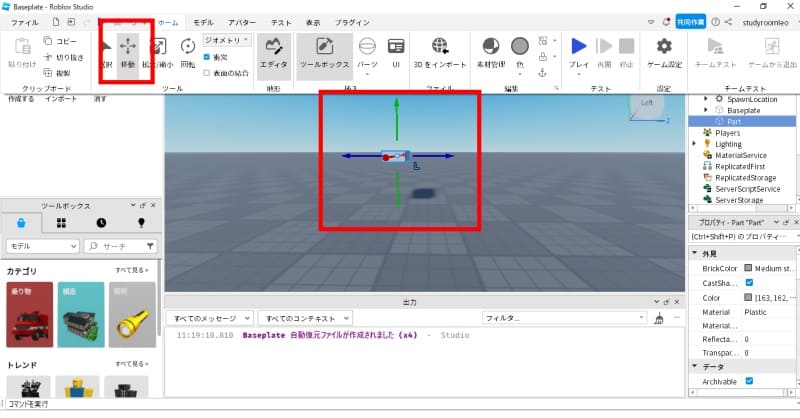
Task: Click すべて見る next to カテゴリ
Action: click(132, 270)
